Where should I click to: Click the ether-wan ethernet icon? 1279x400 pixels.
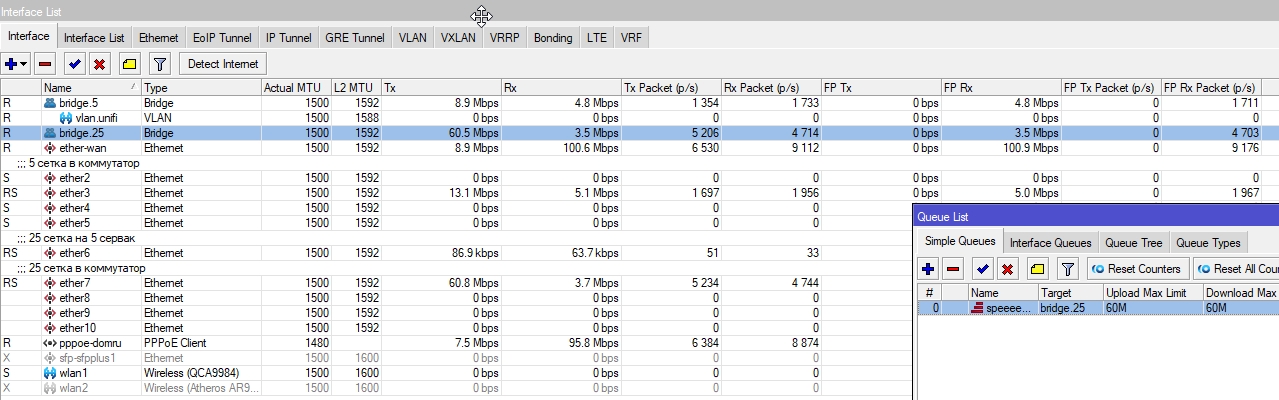pos(50,148)
